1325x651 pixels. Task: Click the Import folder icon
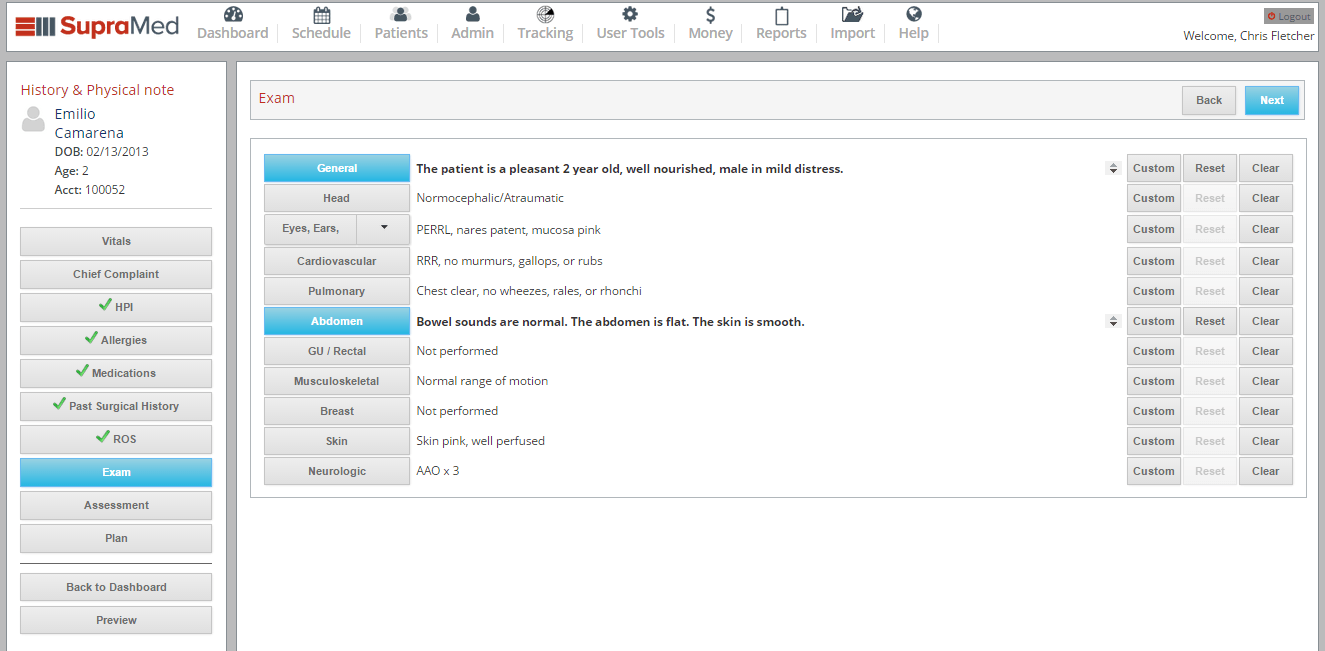852,15
